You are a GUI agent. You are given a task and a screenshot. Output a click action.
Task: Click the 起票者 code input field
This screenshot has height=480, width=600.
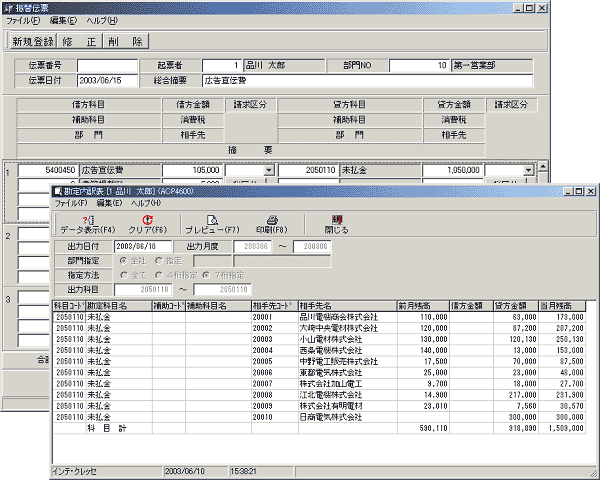pos(222,65)
